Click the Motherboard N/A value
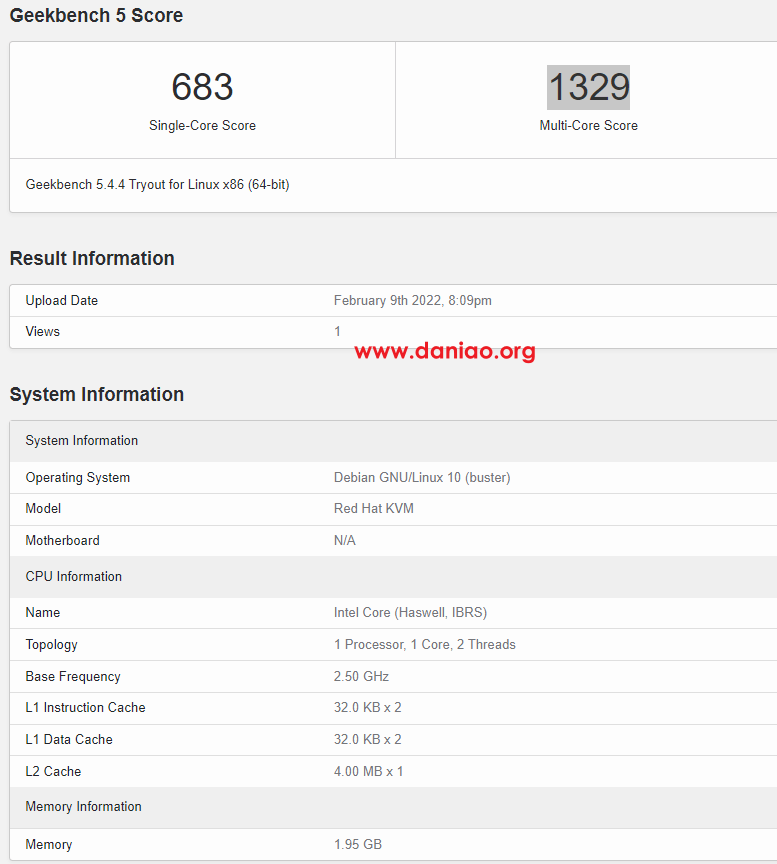777x864 pixels. pos(345,541)
